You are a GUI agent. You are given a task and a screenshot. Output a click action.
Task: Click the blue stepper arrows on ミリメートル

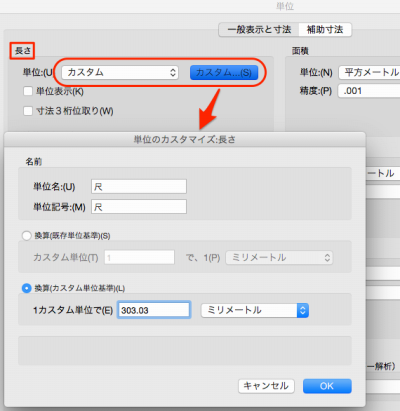click(x=303, y=310)
